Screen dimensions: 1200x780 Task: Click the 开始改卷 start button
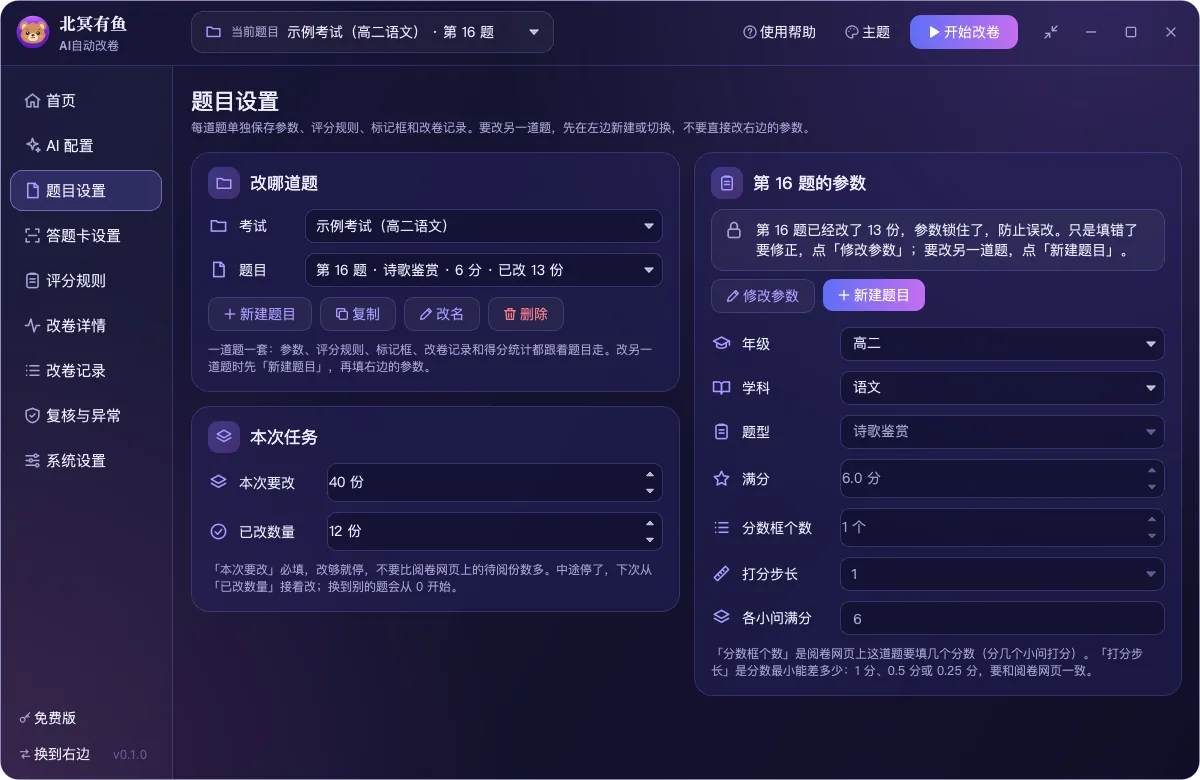(964, 32)
